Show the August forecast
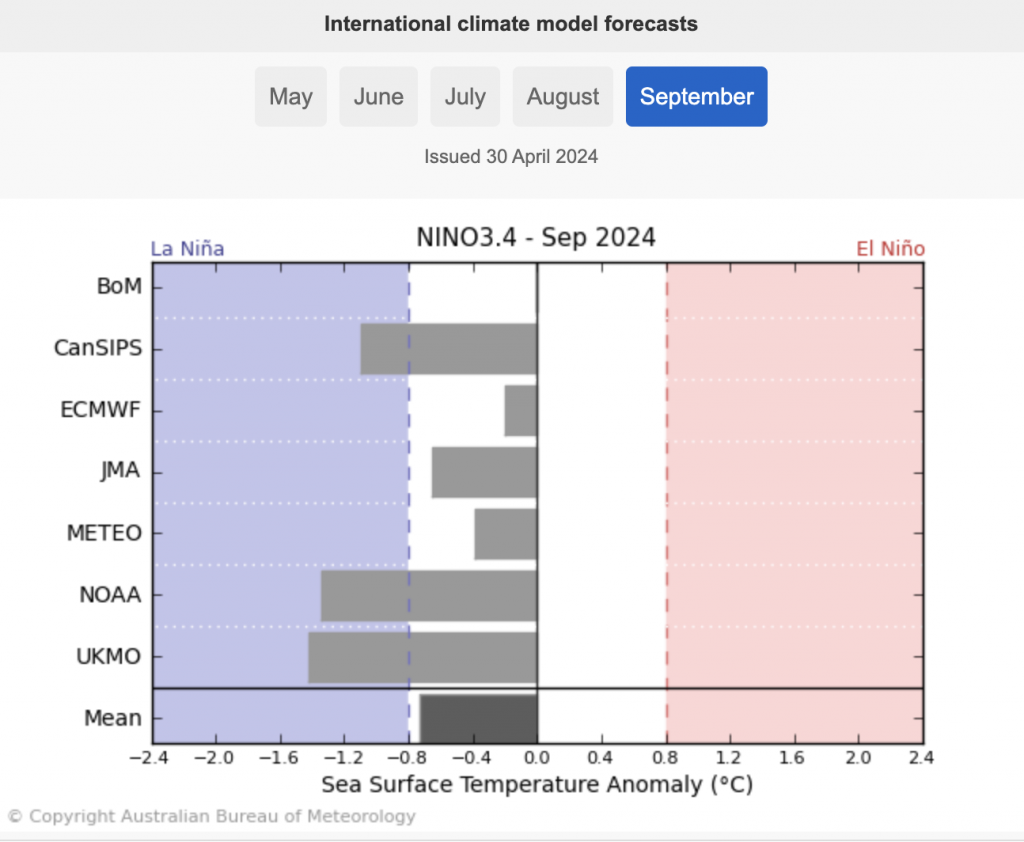The image size is (1024, 842). pyautogui.click(x=563, y=97)
